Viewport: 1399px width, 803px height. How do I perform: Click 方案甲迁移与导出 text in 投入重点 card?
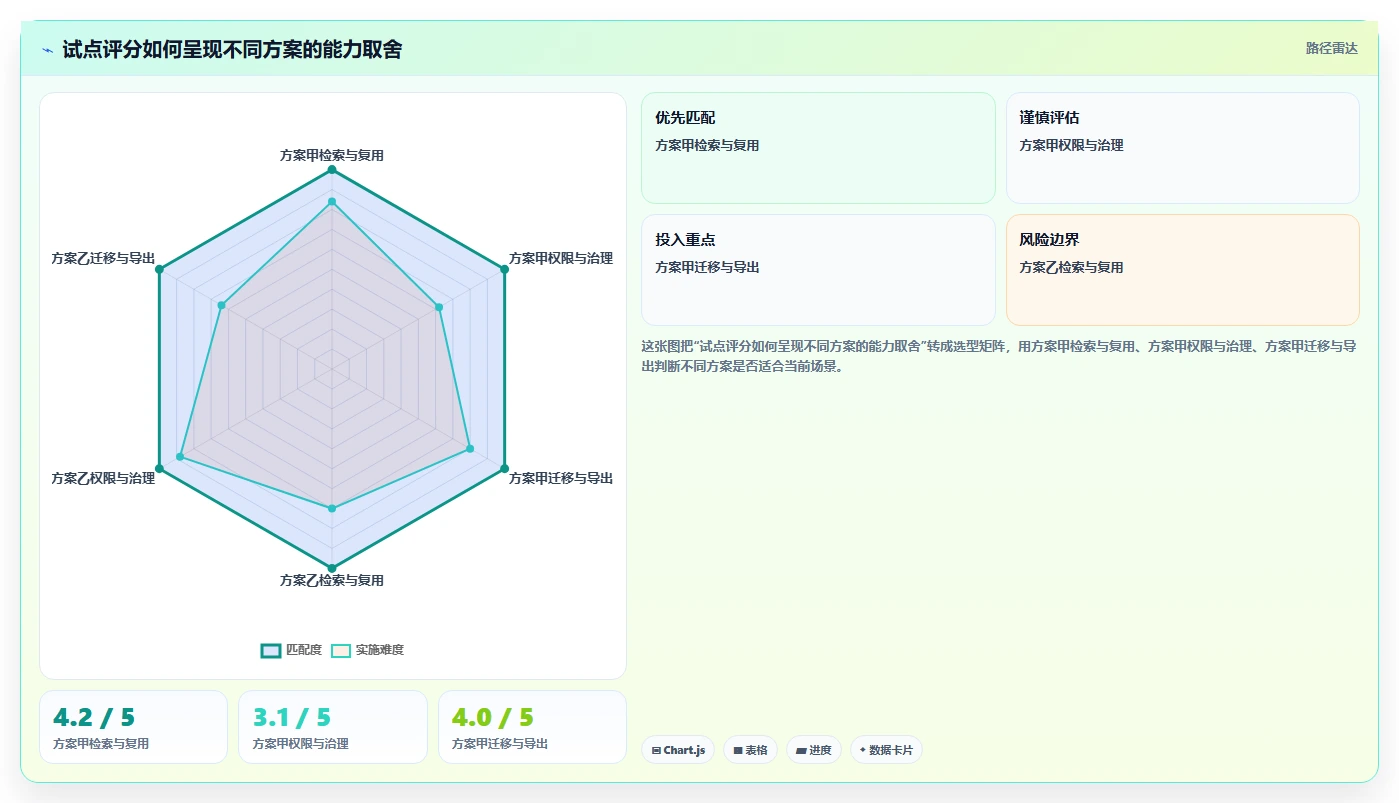pos(707,267)
